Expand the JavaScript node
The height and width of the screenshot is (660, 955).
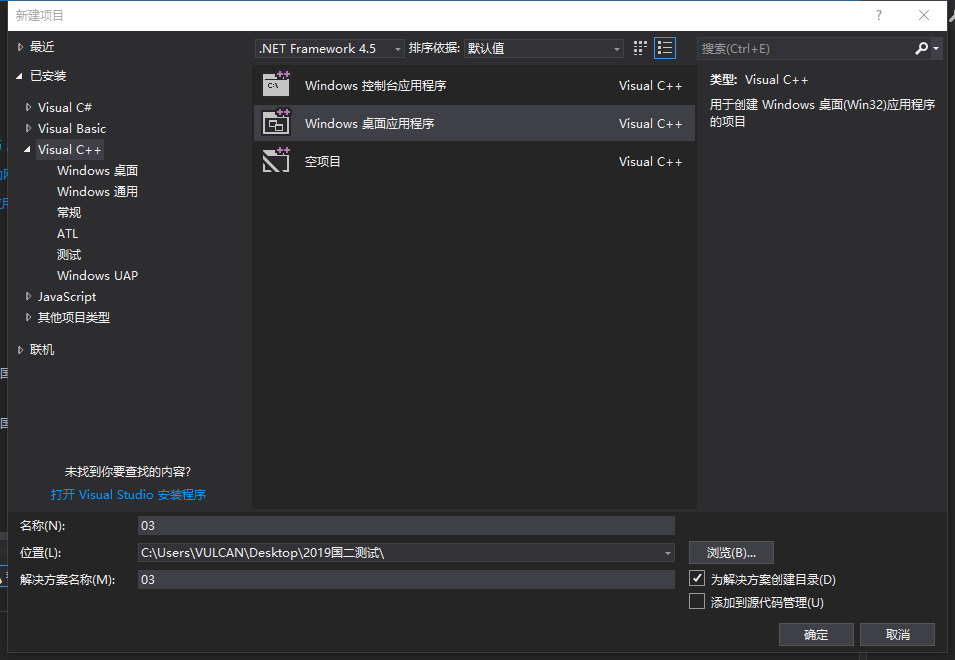point(28,297)
